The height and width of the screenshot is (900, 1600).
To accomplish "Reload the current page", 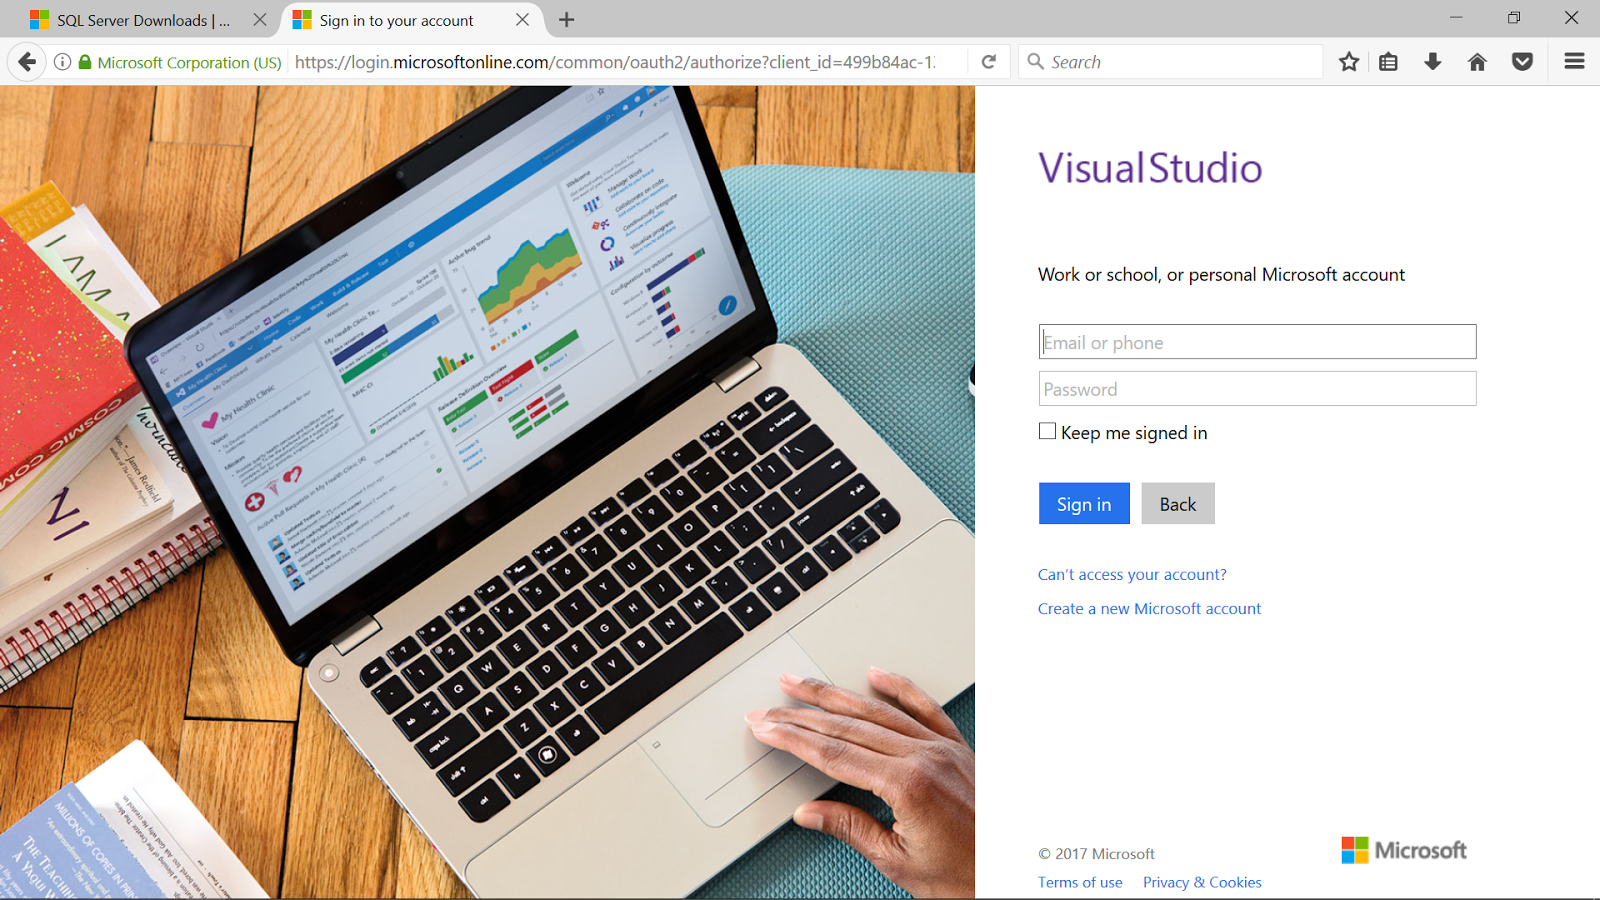I will (988, 61).
